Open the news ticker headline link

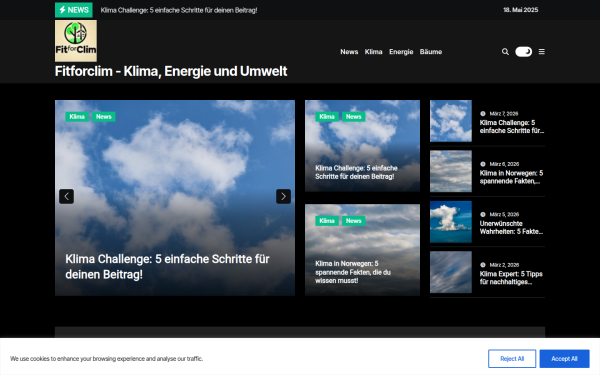pos(179,10)
